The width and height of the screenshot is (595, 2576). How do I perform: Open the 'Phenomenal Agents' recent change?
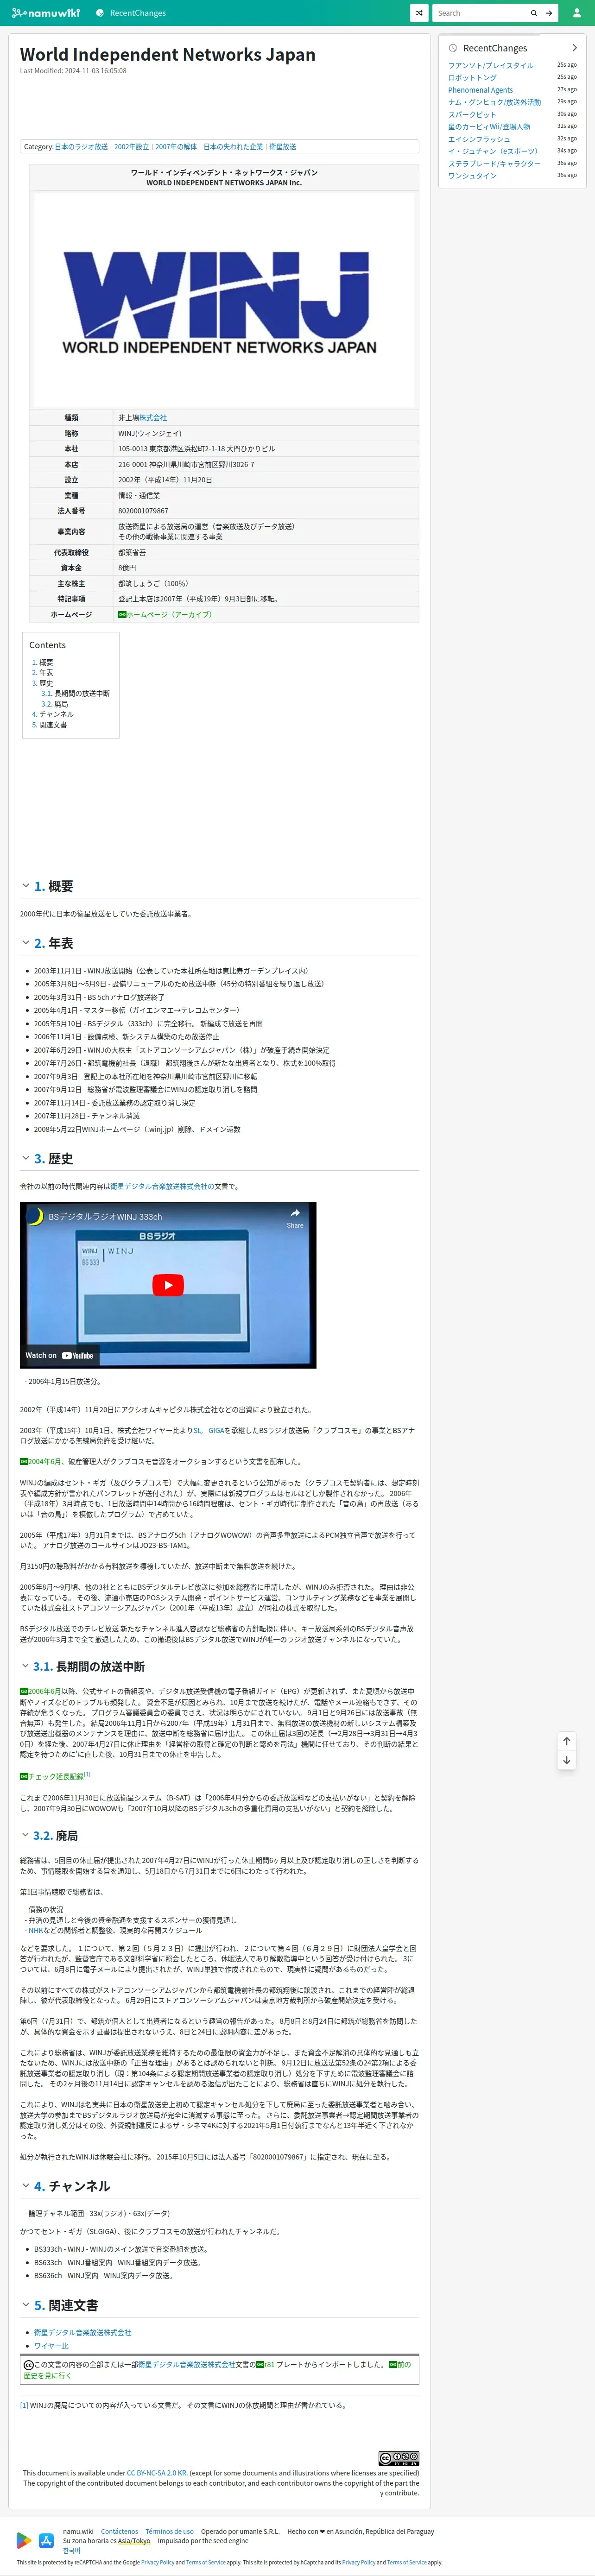(480, 90)
